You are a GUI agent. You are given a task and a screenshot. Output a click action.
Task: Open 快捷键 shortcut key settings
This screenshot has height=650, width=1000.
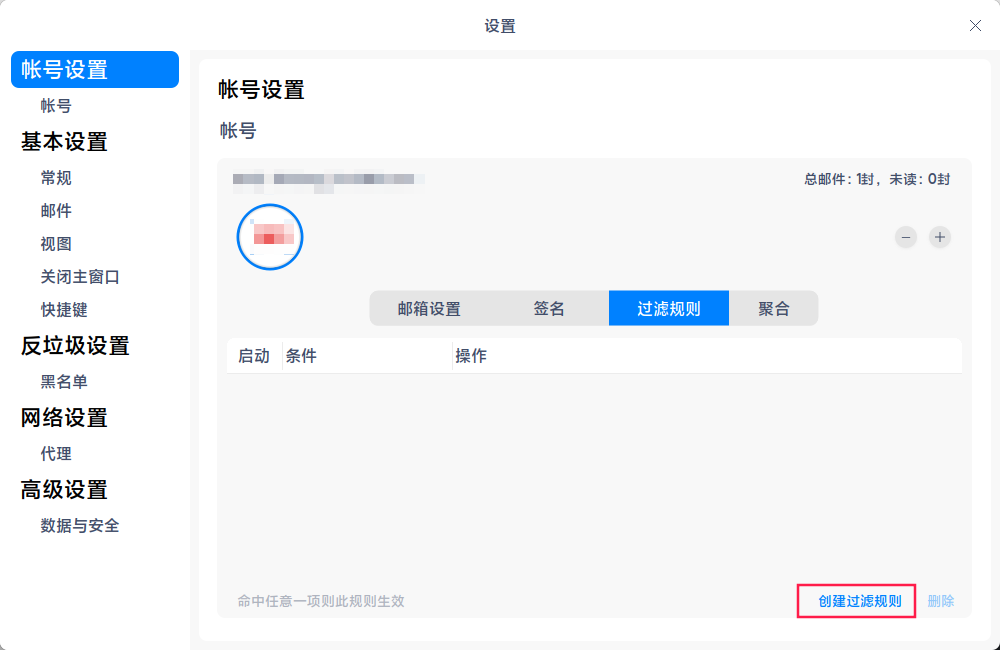click(x=64, y=310)
